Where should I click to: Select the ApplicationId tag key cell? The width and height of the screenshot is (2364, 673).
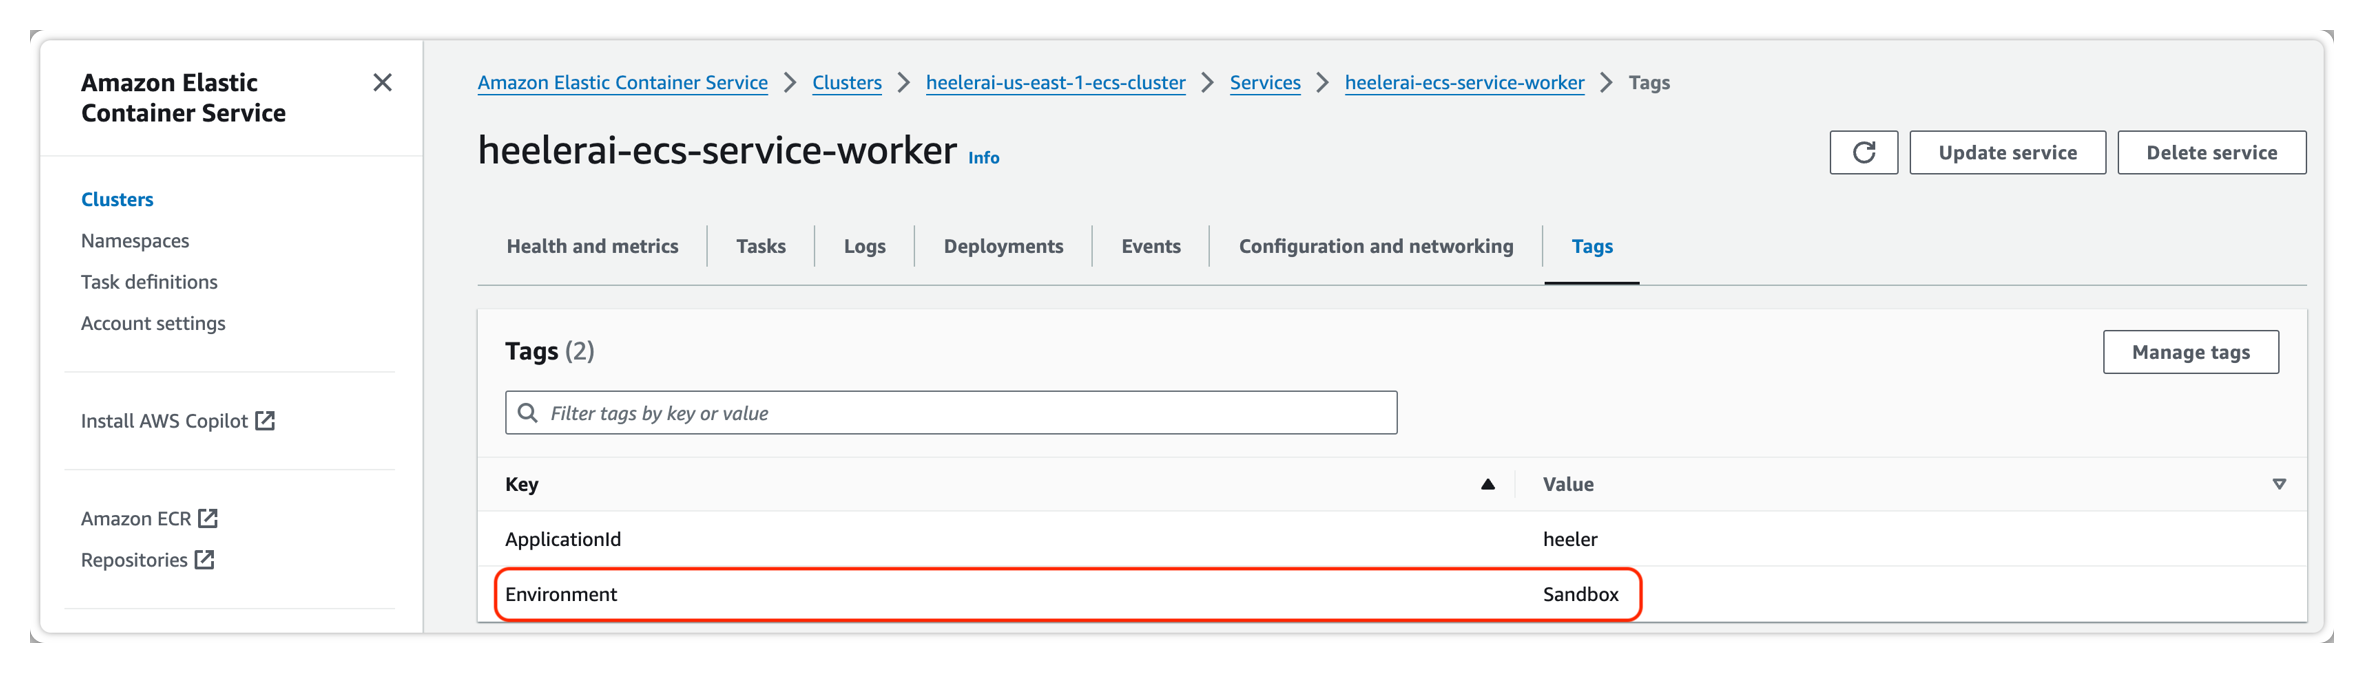[563, 539]
